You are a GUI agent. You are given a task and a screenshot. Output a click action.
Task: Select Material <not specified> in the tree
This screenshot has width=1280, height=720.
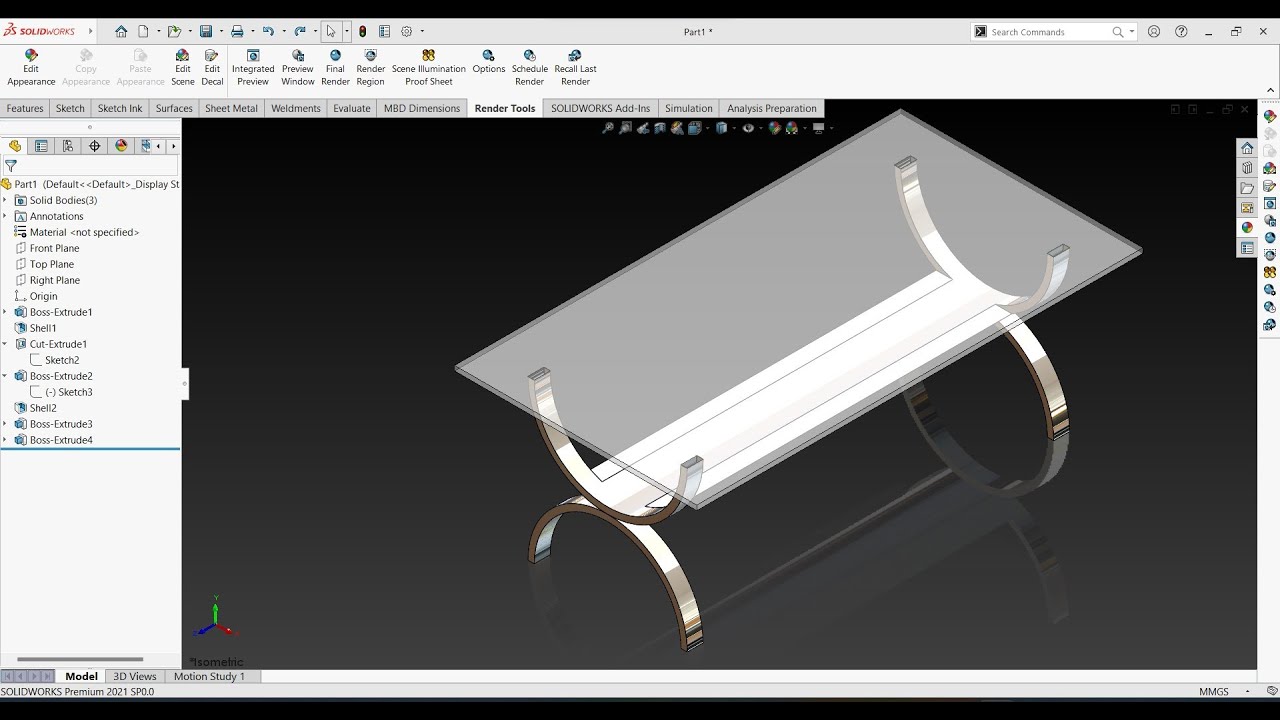(84, 232)
